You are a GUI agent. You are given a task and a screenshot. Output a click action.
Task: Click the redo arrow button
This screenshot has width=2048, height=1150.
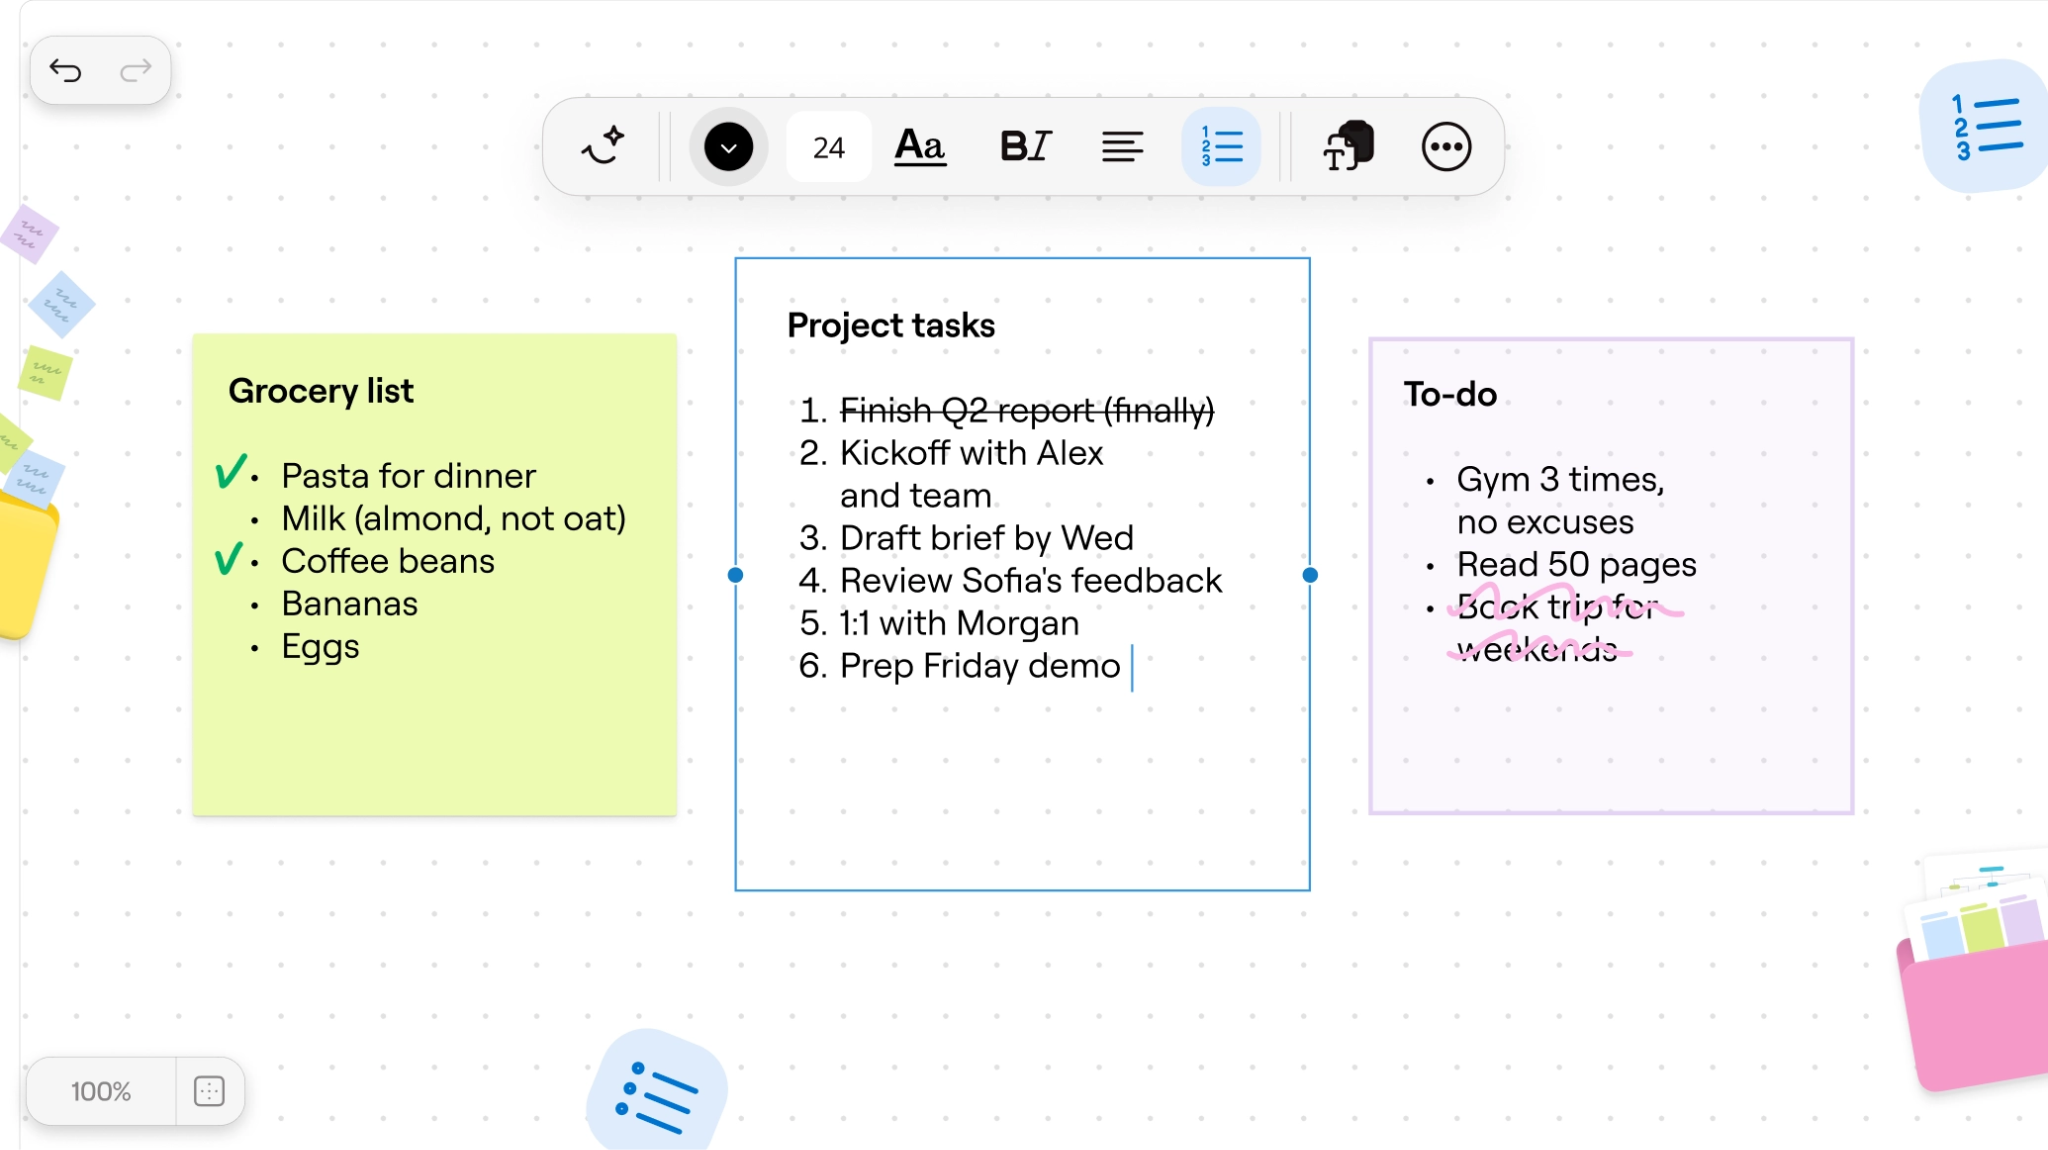pyautogui.click(x=135, y=71)
